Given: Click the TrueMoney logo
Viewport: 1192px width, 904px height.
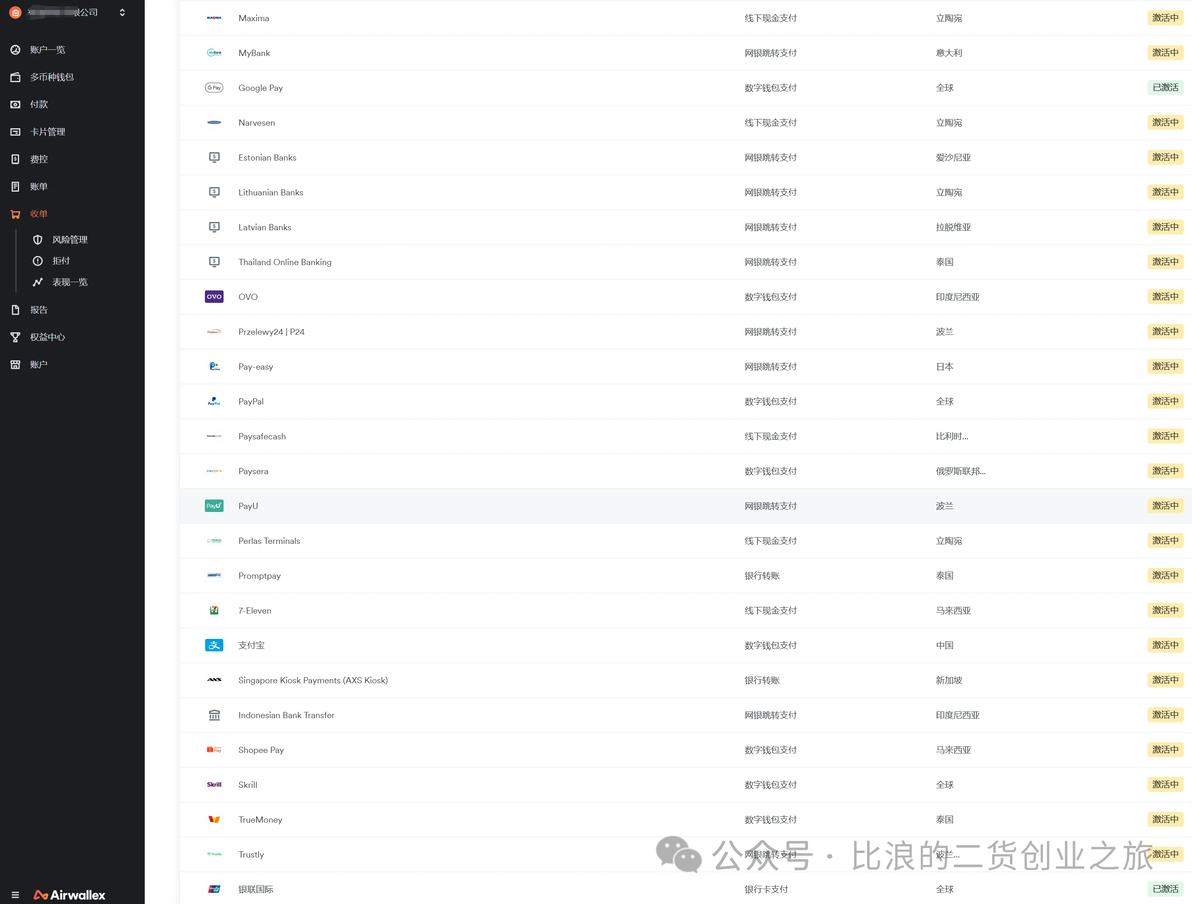Looking at the screenshot, I should tap(214, 820).
